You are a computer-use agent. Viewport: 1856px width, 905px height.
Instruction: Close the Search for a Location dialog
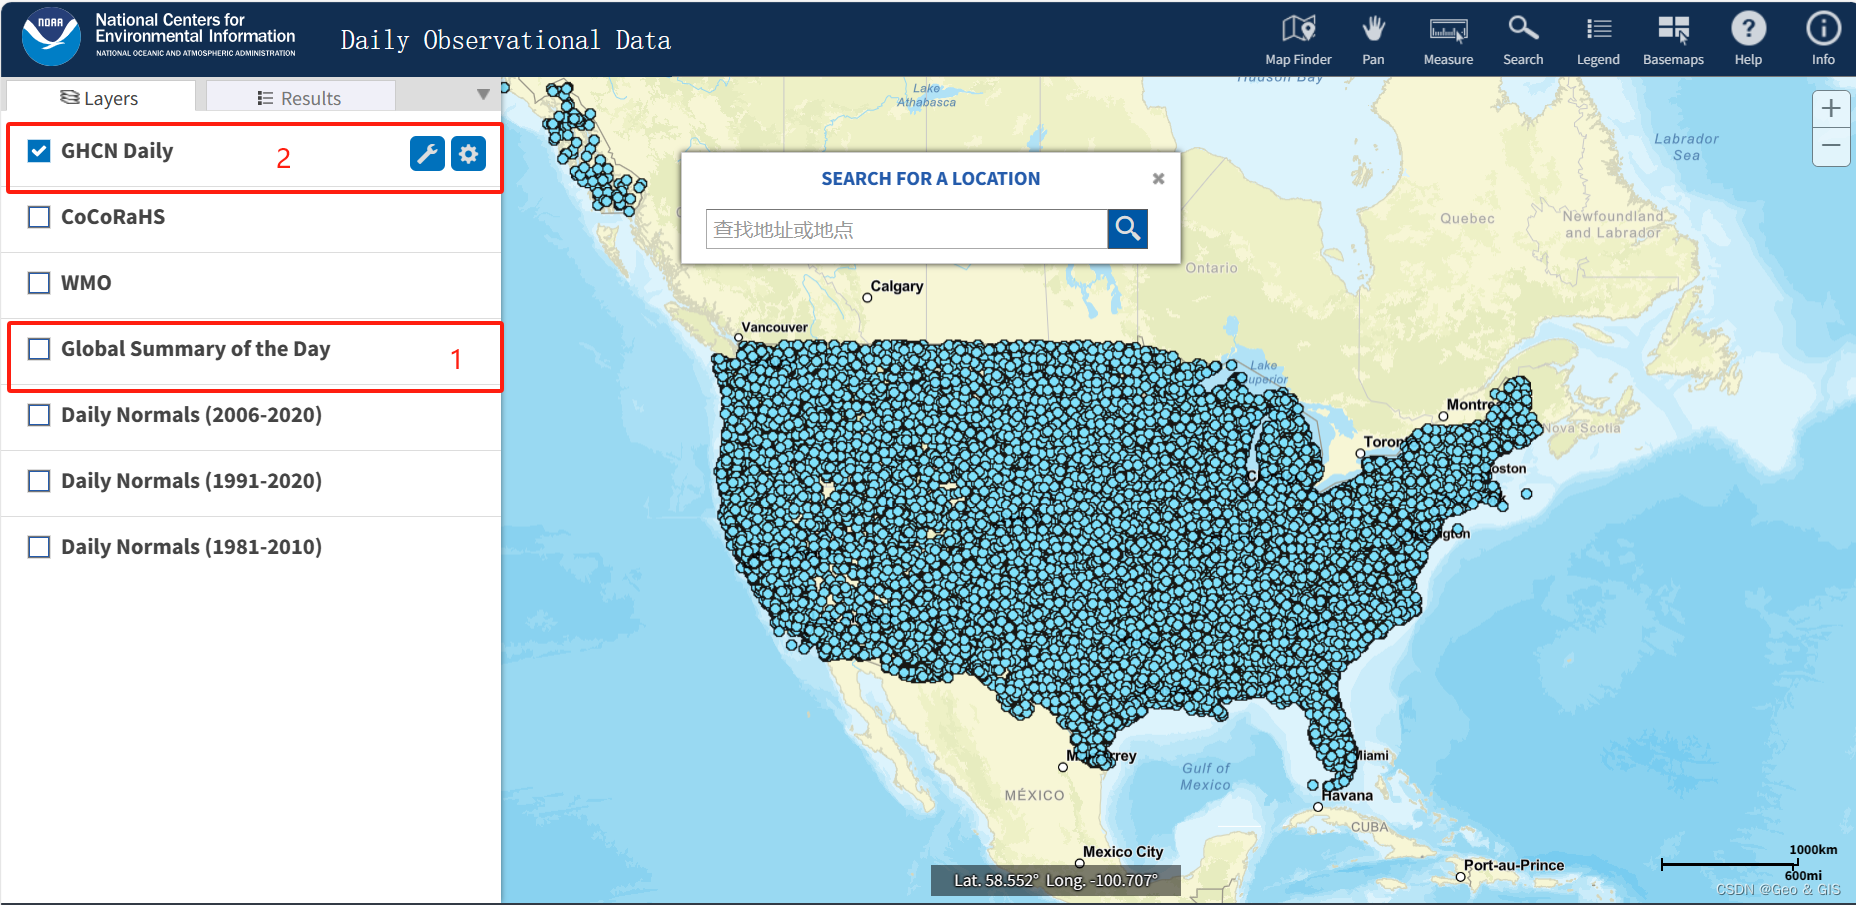1158,179
